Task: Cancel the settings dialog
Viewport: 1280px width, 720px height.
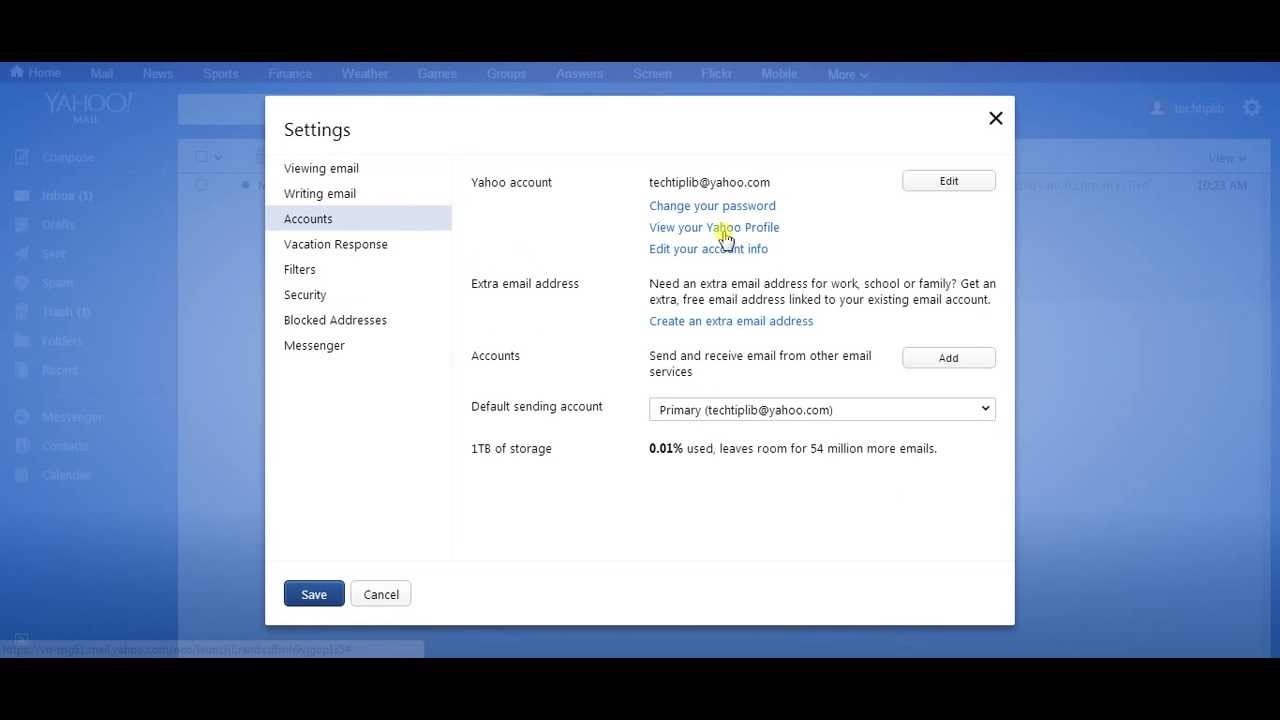Action: pyautogui.click(x=381, y=594)
